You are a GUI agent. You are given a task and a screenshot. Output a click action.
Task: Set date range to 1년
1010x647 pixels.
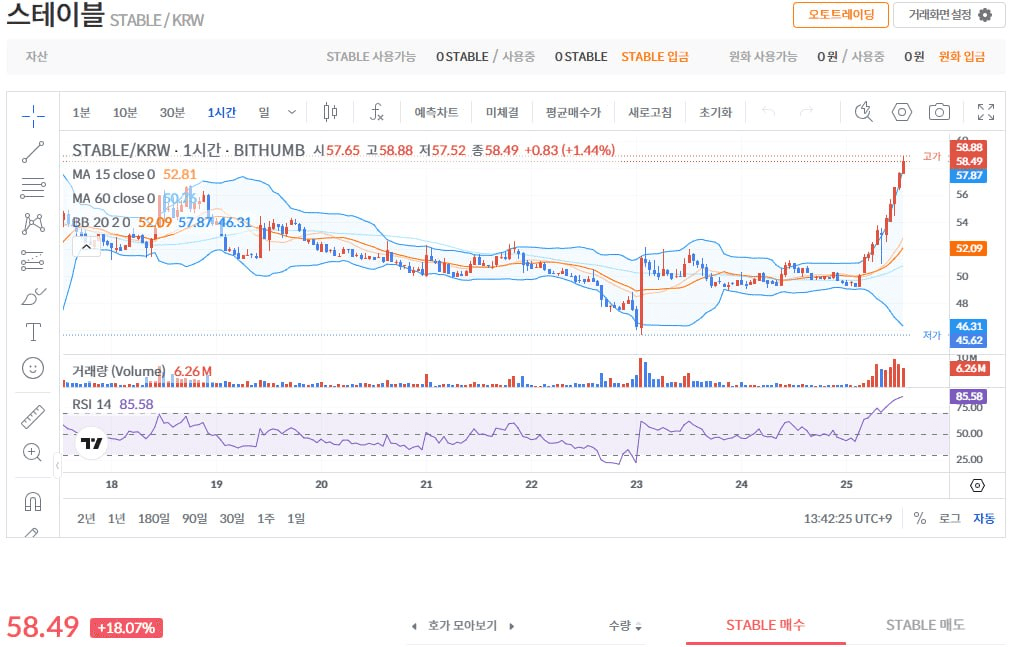[x=117, y=518]
